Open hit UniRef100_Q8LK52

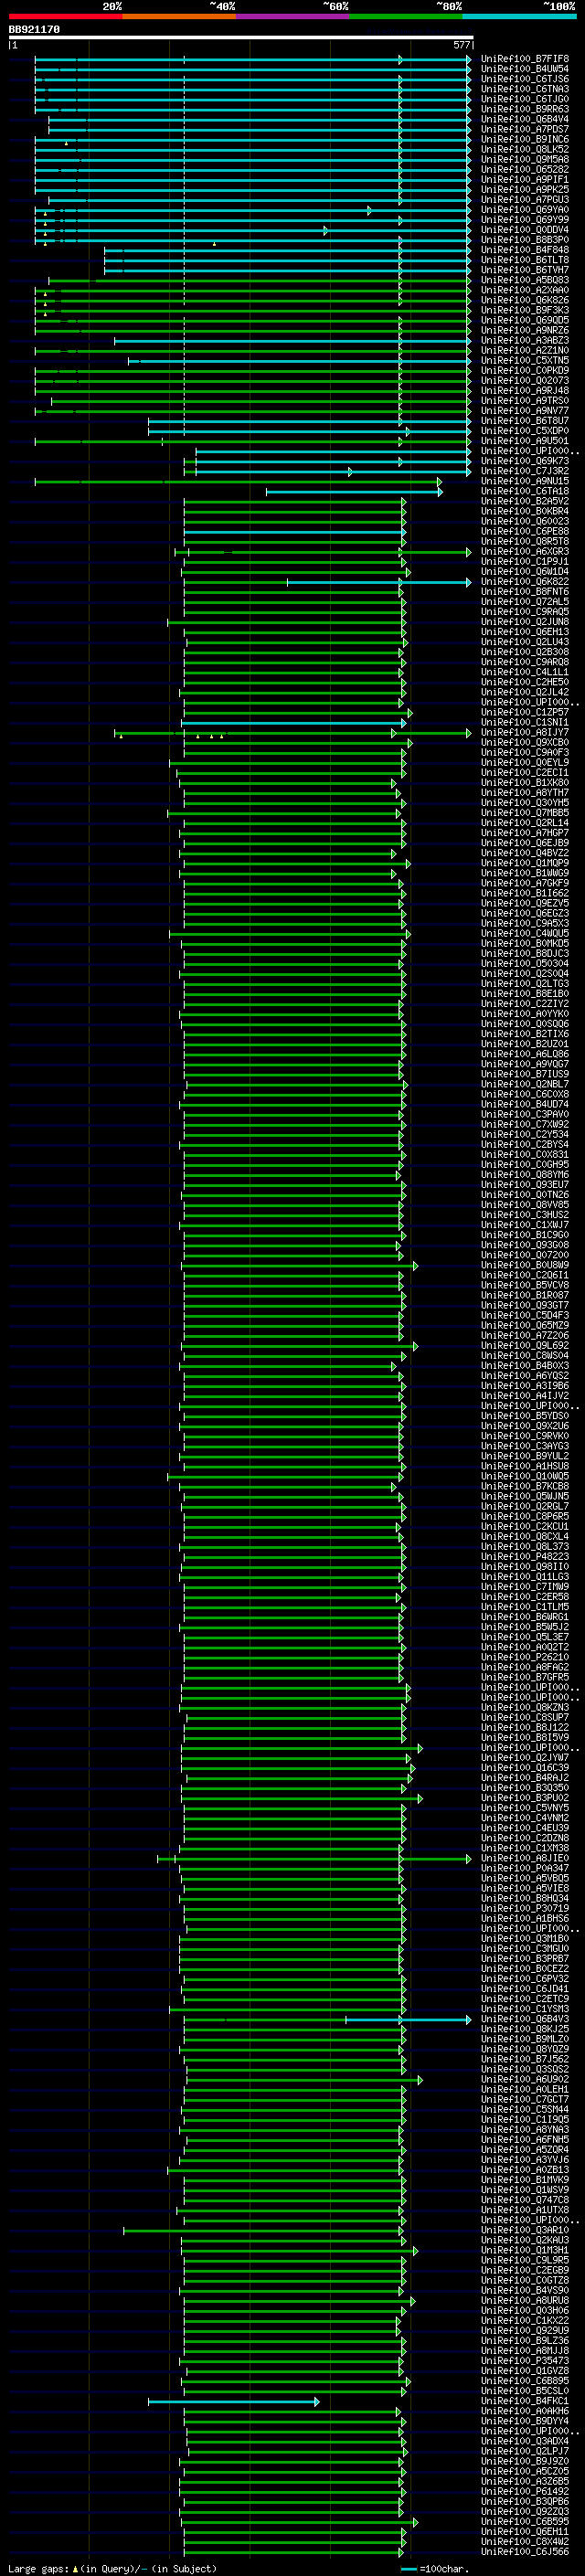click(x=525, y=149)
